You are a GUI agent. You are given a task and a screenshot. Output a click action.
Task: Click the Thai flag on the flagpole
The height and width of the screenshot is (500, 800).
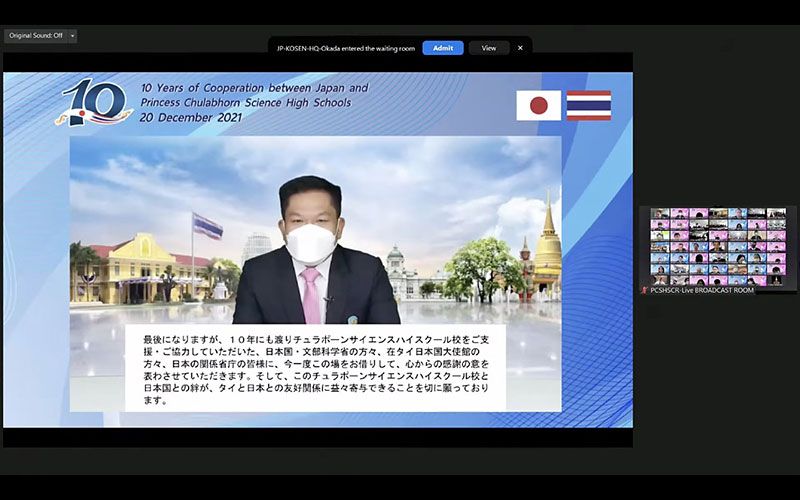pos(207,225)
